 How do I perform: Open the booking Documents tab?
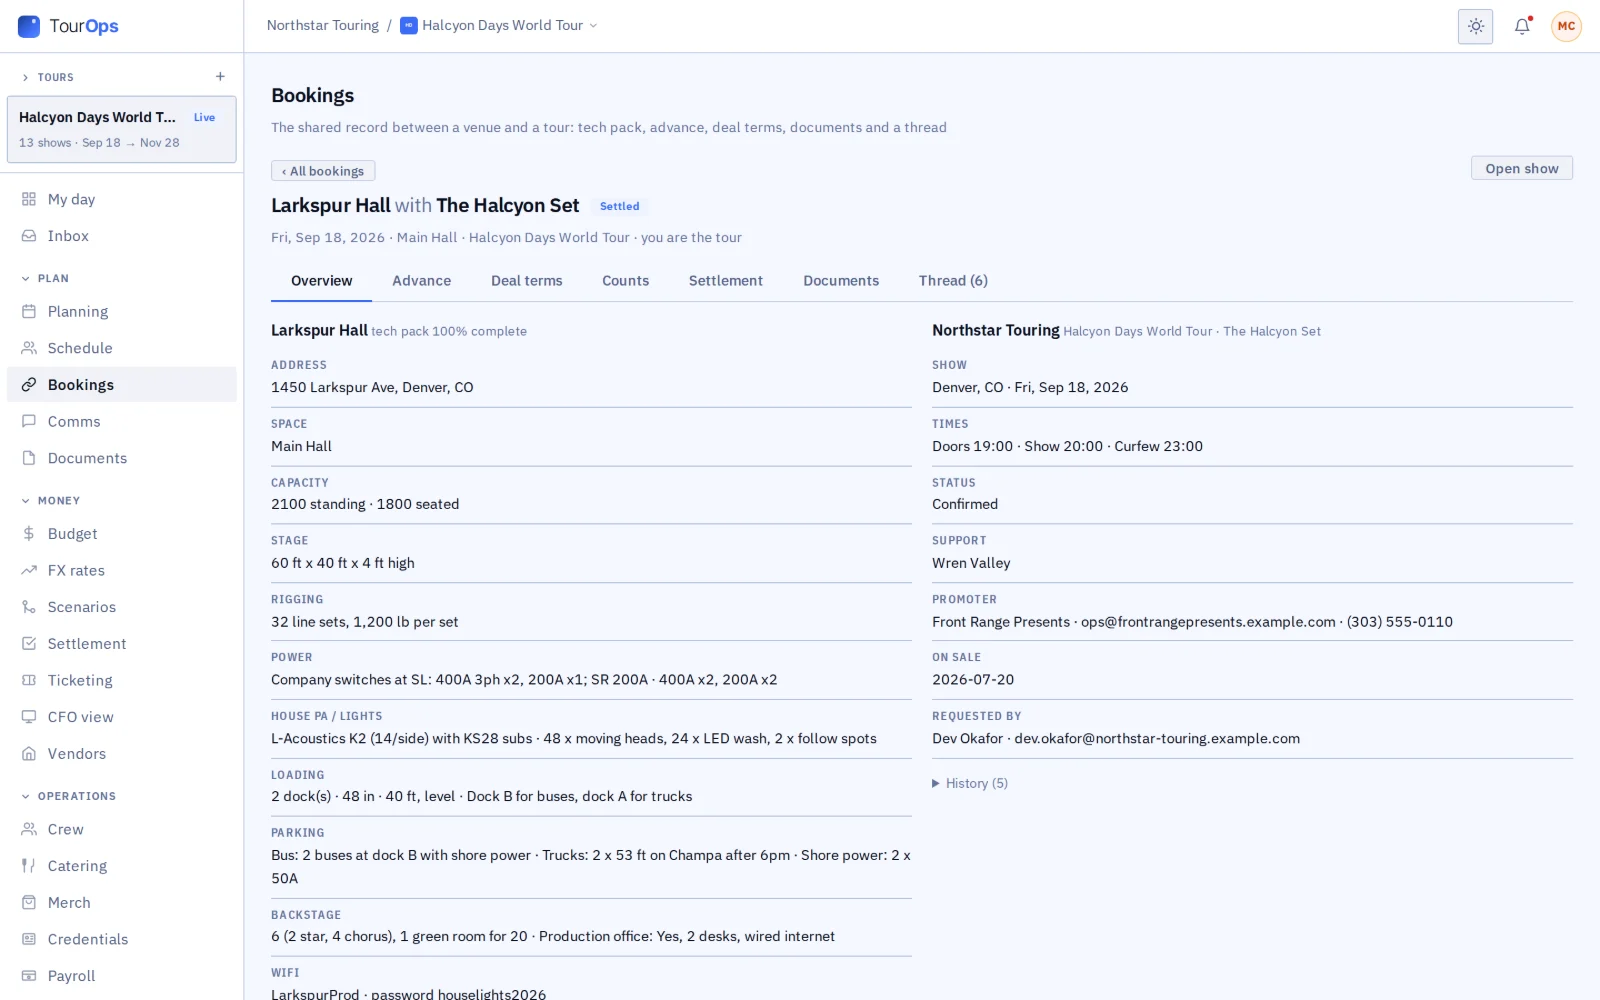[x=841, y=281]
